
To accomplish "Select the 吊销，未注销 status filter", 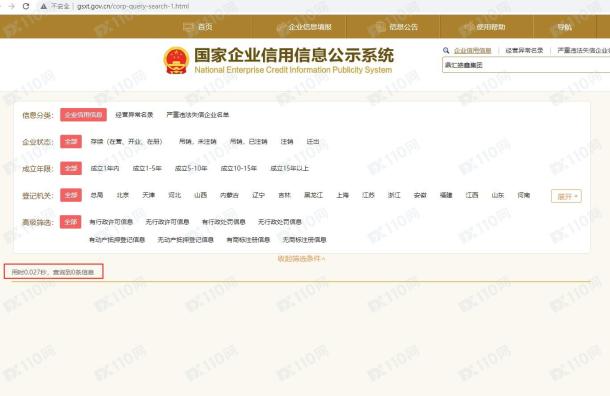I will point(197,142).
